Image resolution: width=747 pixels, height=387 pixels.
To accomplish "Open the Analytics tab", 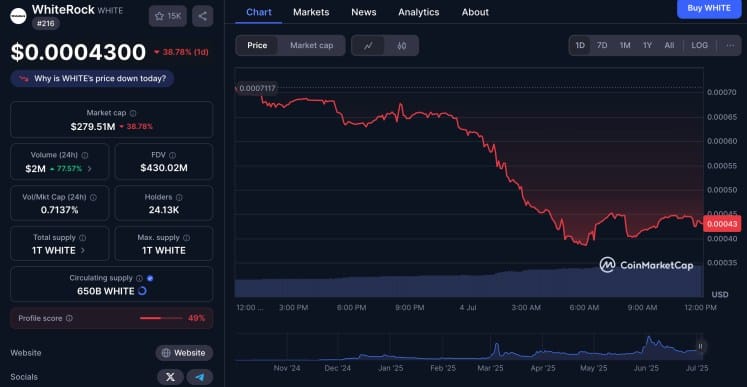I will [419, 12].
